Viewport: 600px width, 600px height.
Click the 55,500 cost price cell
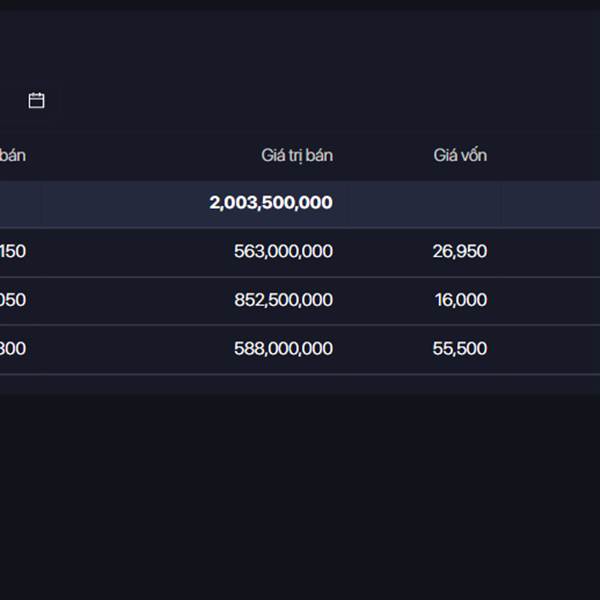[x=460, y=349]
